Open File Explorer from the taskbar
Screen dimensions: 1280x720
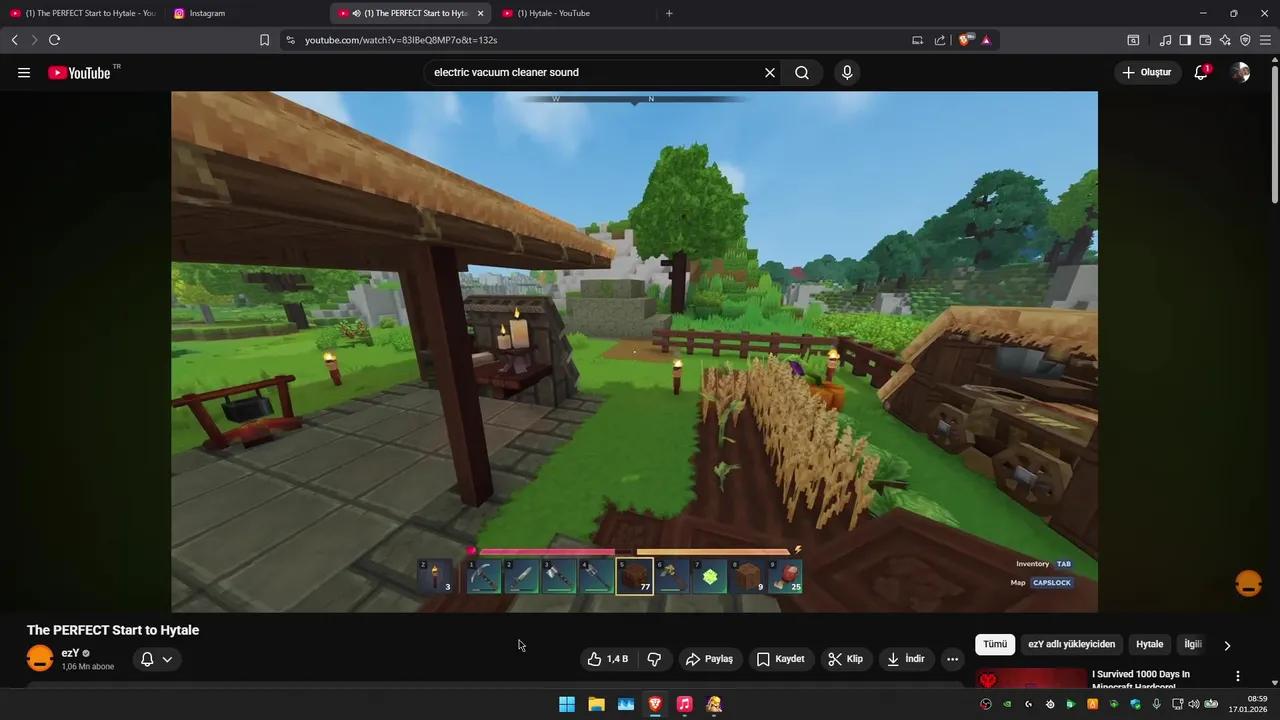point(596,704)
